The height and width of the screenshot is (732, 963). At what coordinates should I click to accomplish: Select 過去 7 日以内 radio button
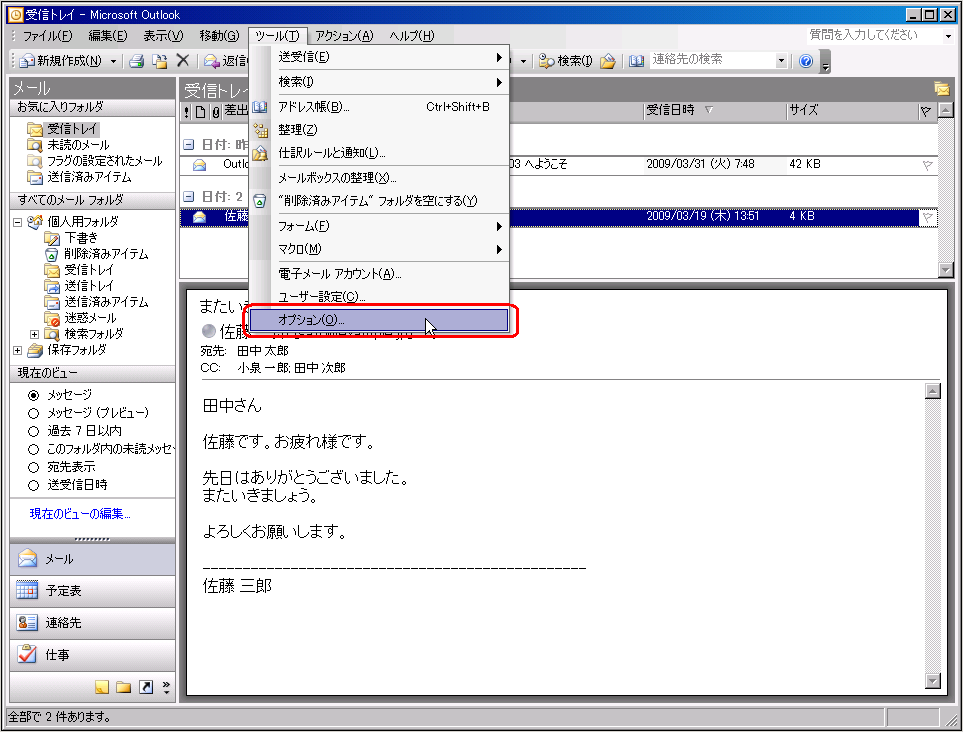(x=34, y=431)
